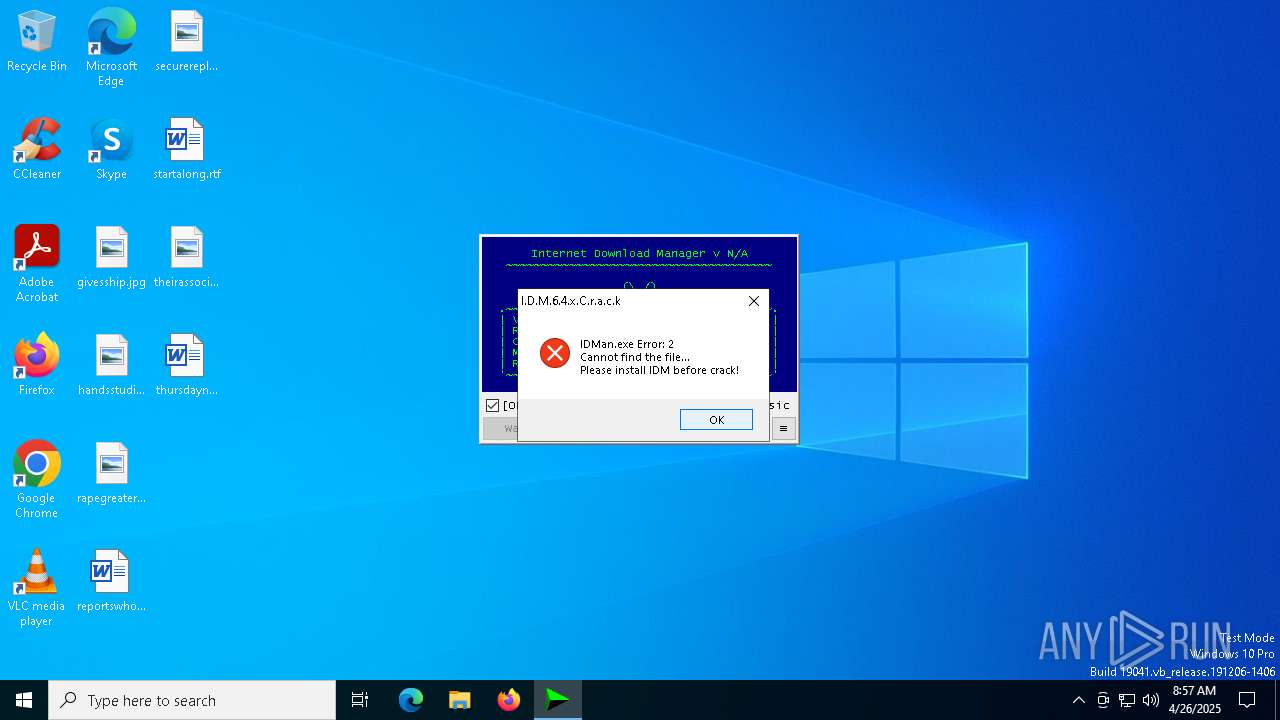Screen dimensions: 1280x720
Task: Select theirassoci... file on desktop
Action: point(186,258)
